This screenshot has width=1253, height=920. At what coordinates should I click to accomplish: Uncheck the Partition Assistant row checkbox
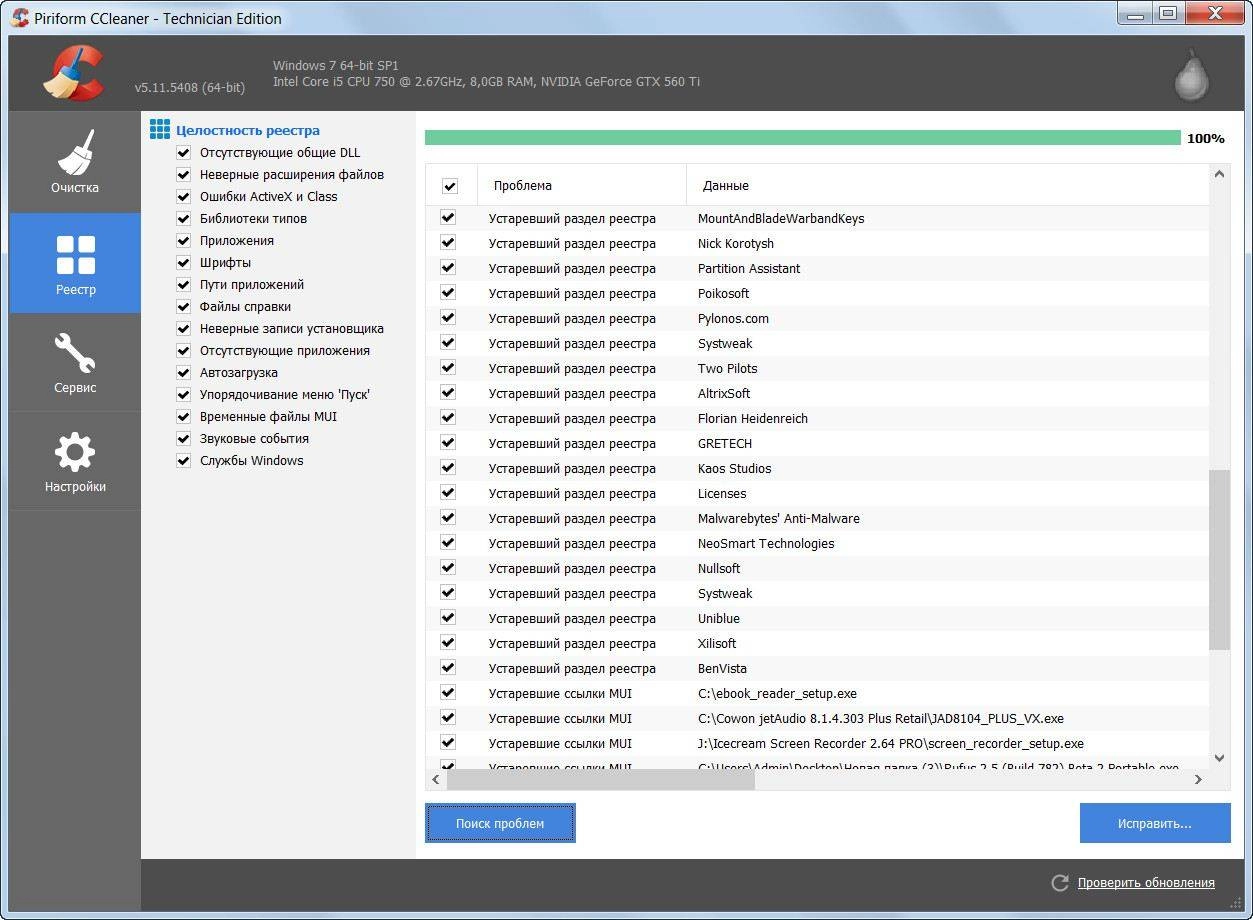coord(448,268)
